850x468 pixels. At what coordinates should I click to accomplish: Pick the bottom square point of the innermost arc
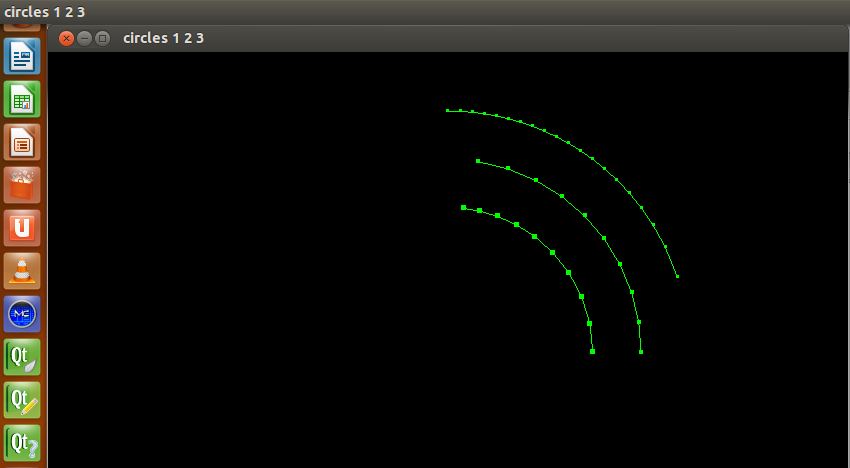(x=592, y=351)
